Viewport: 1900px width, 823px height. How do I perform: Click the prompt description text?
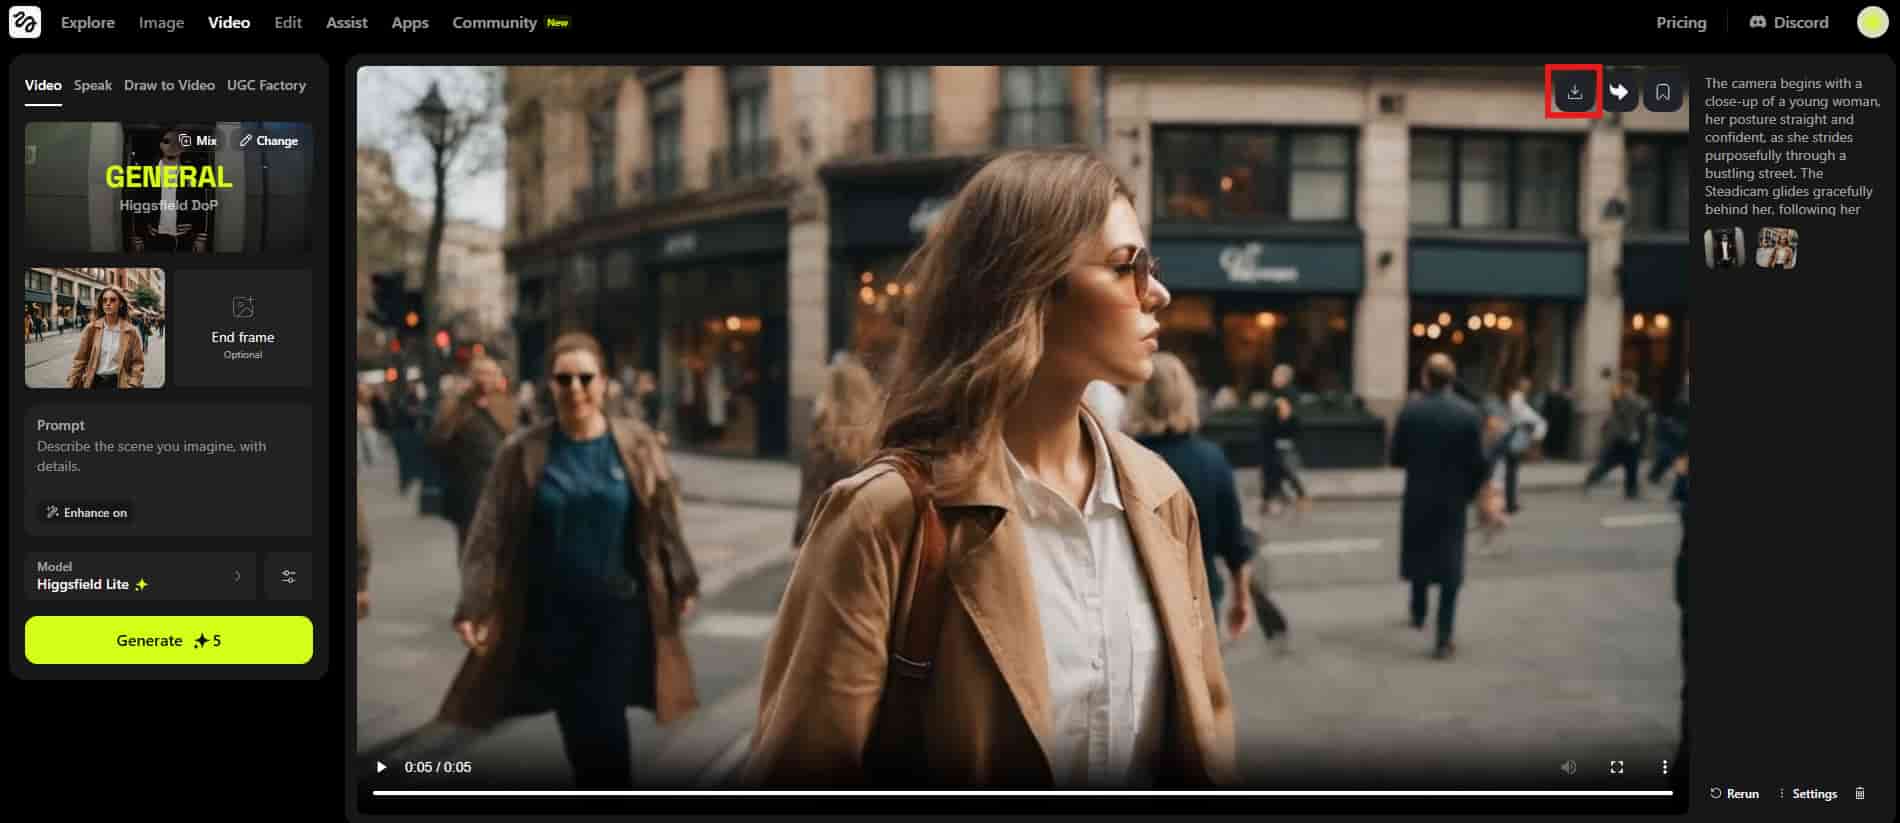pos(1792,146)
